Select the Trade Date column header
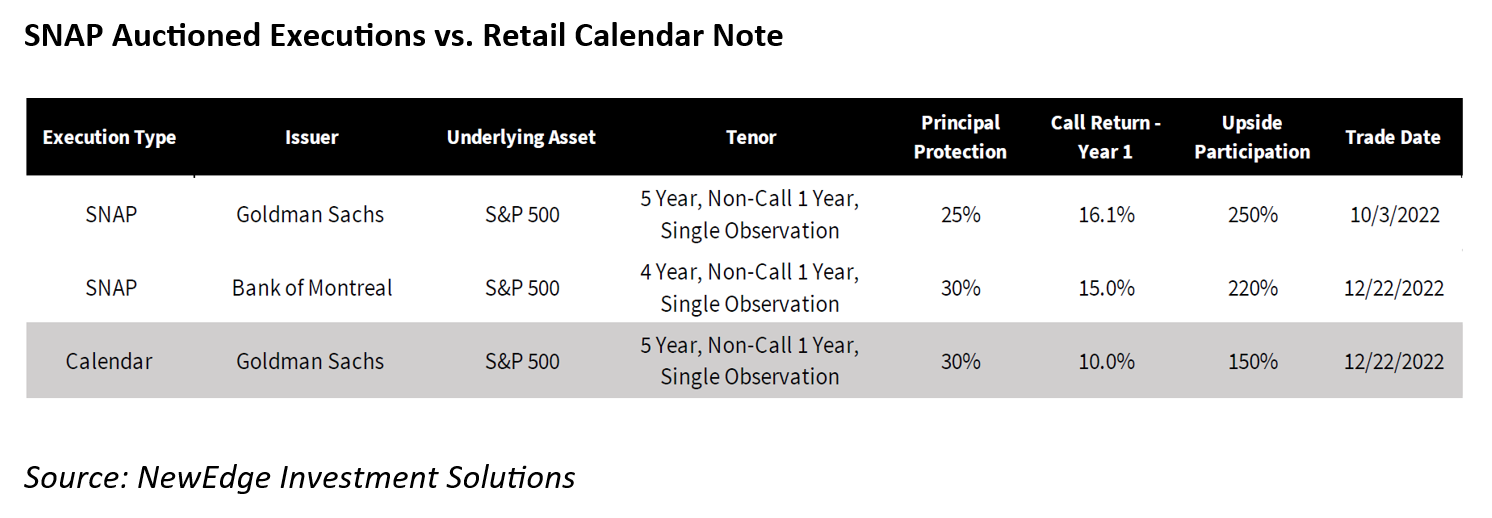This screenshot has width=1492, height=518. (1393, 138)
